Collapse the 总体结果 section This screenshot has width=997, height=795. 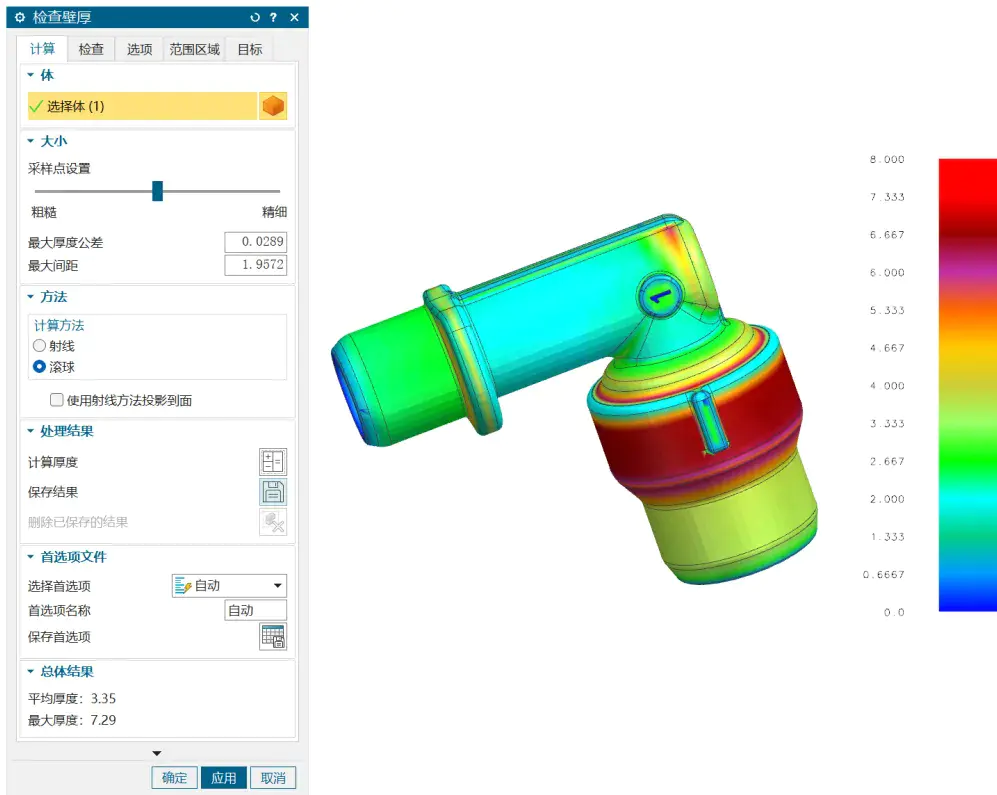[x=31, y=671]
